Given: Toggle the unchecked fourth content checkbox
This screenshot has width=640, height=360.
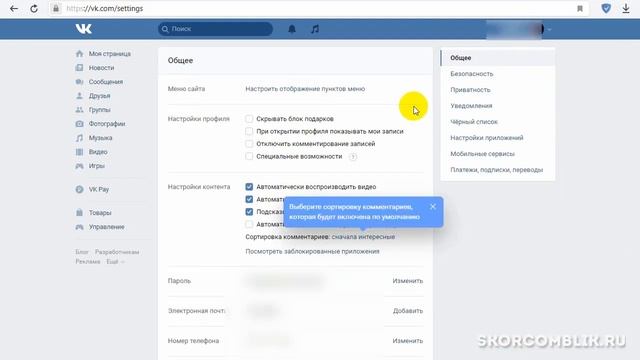Looking at the screenshot, I should 249,224.
